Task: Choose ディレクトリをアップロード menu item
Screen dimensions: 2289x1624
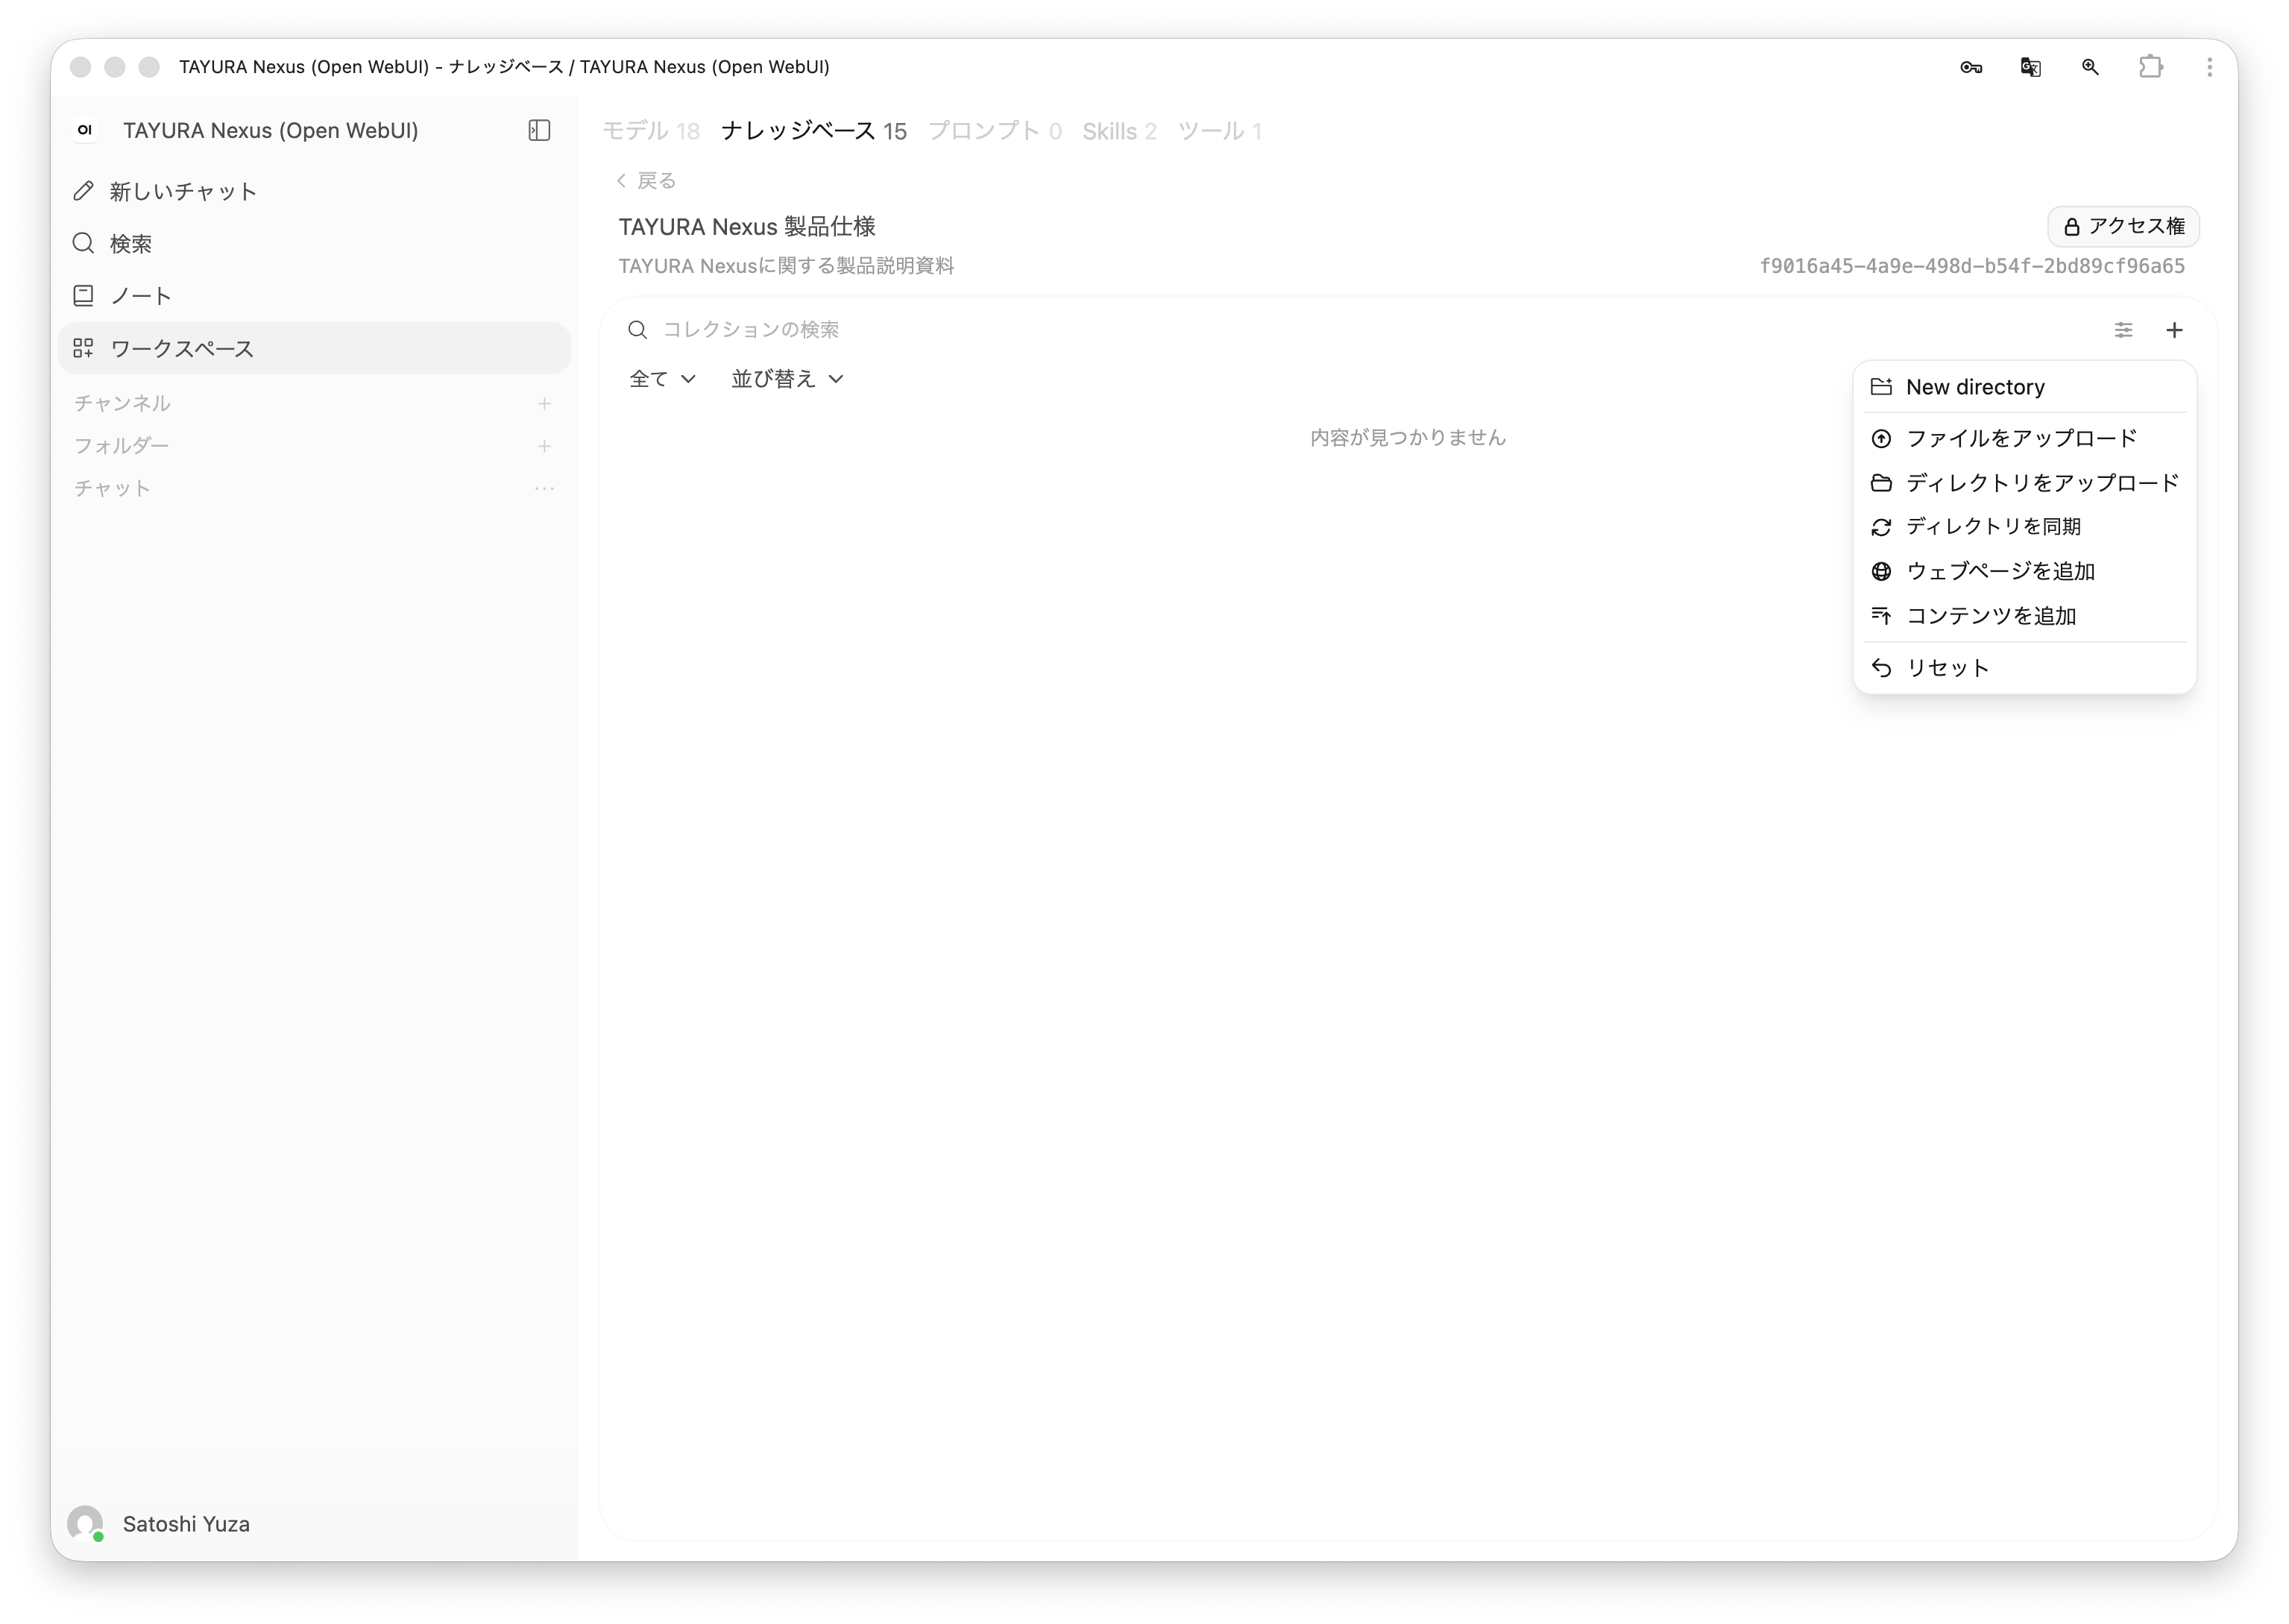Action: (x=2024, y=483)
